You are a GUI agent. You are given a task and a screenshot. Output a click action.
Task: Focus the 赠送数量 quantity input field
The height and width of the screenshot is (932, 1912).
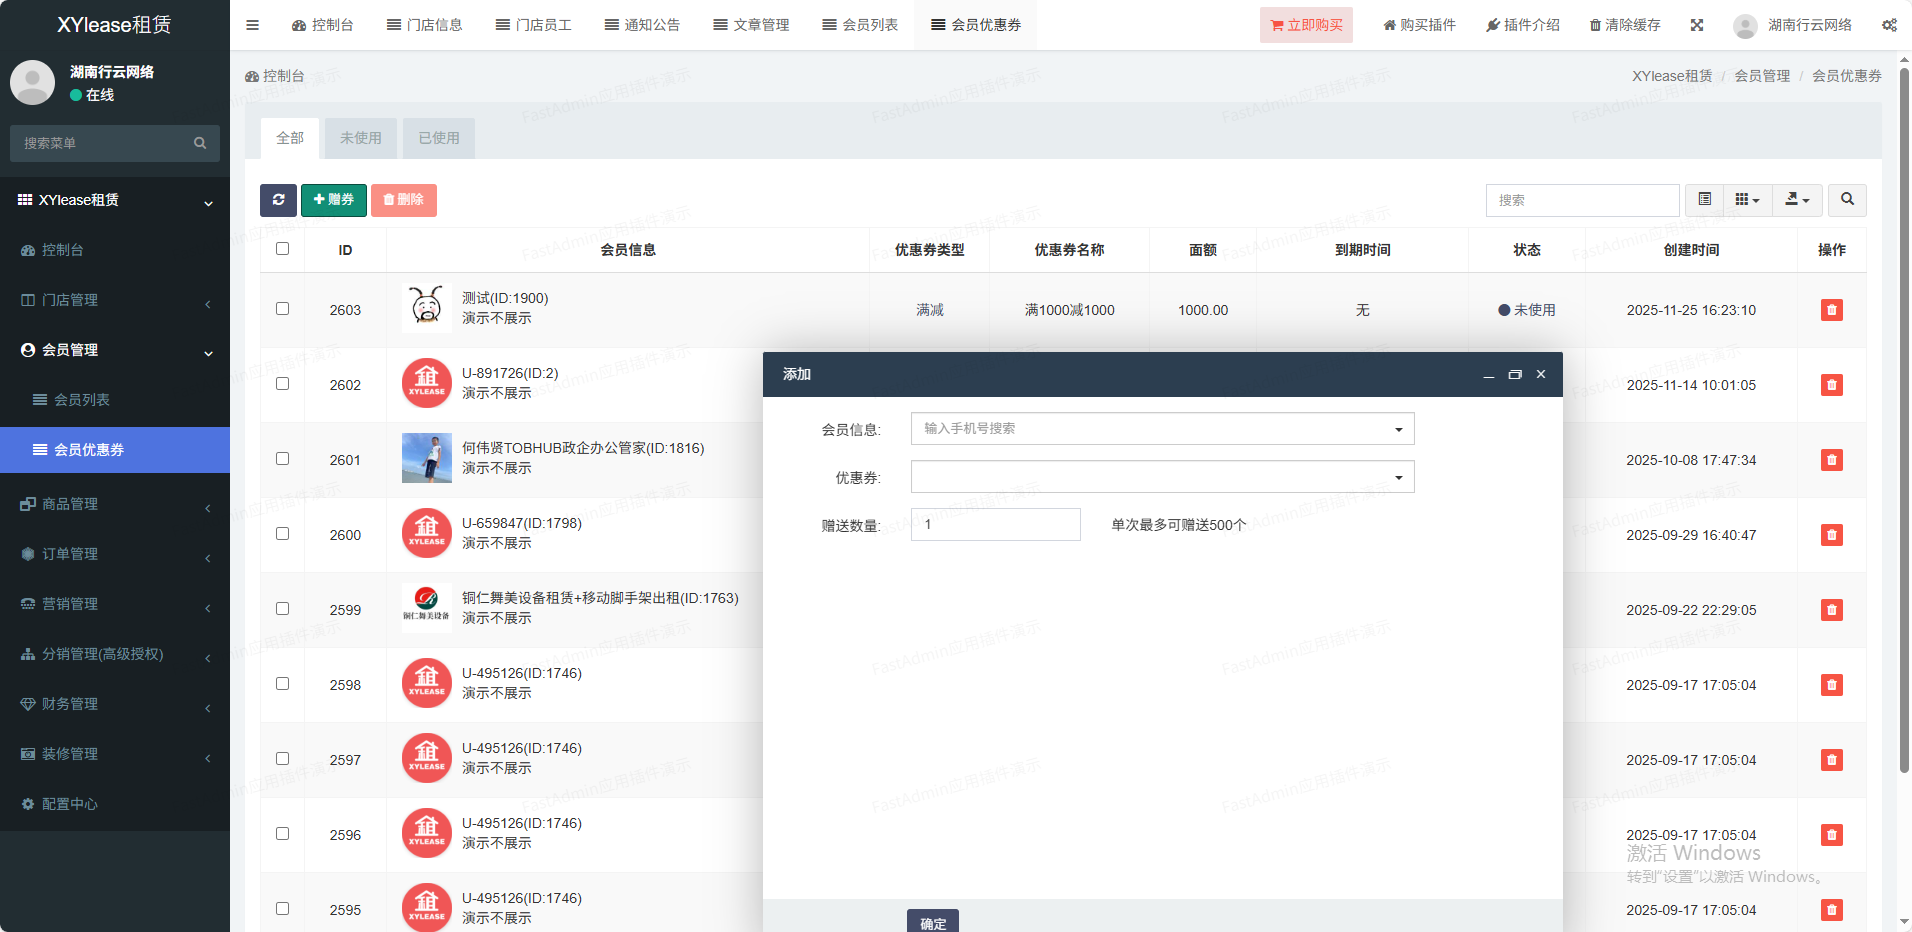[x=995, y=525]
